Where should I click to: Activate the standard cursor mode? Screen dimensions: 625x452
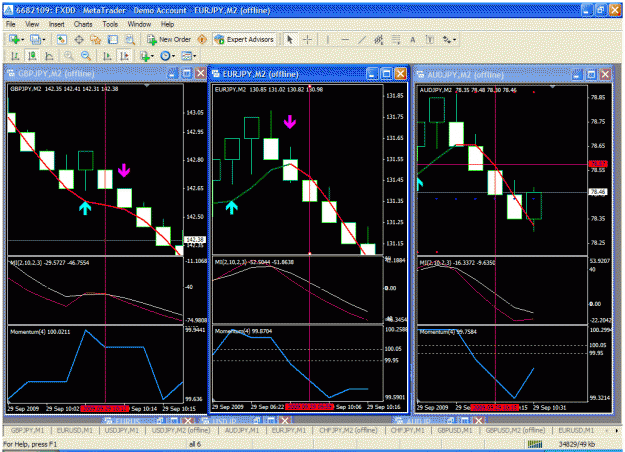(290, 39)
